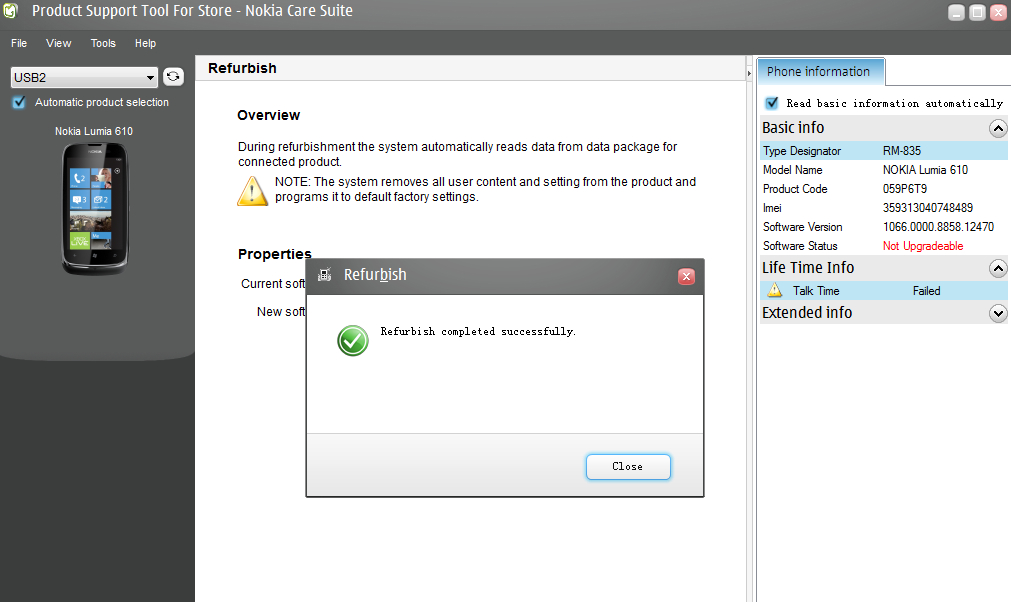Collapse the Basic info section
The height and width of the screenshot is (602, 1011).
997,128
